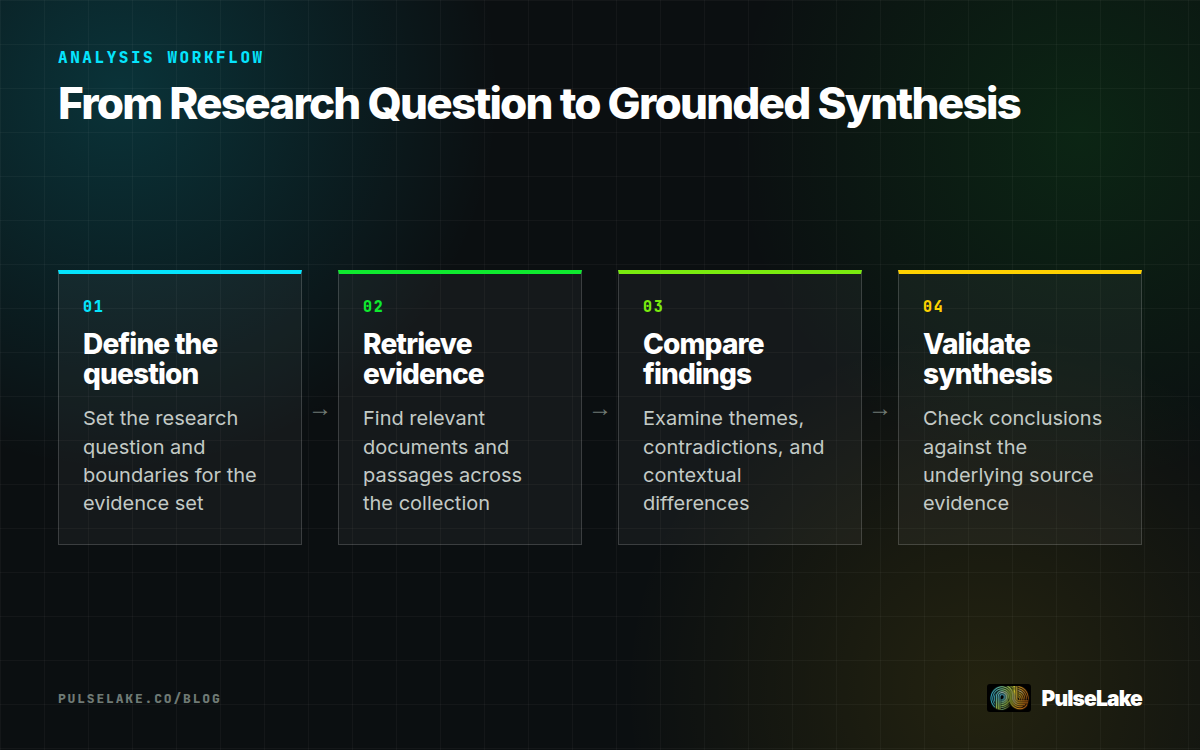Select the '02' step number
1200x750 pixels.
tap(373, 306)
